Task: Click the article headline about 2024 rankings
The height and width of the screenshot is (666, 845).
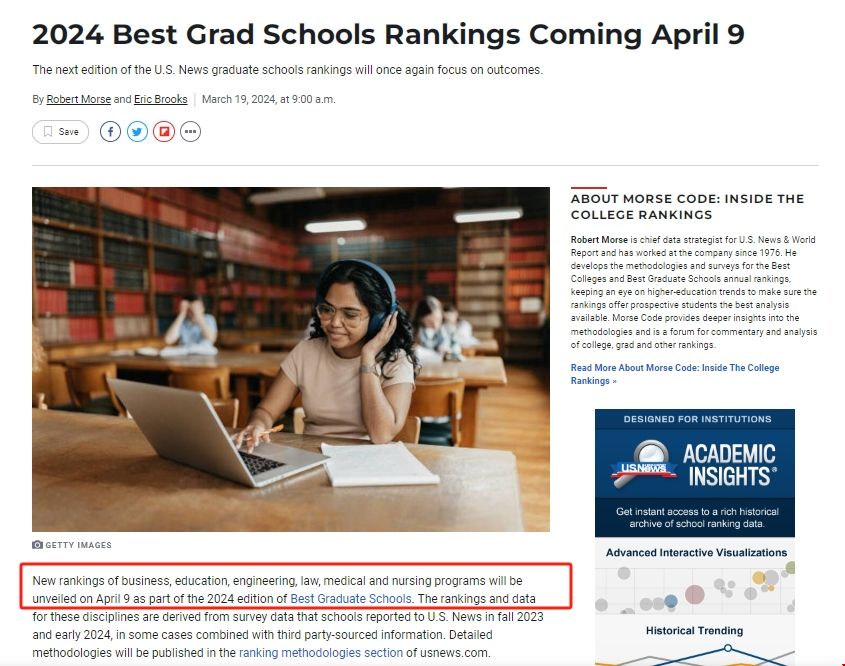Action: point(388,34)
